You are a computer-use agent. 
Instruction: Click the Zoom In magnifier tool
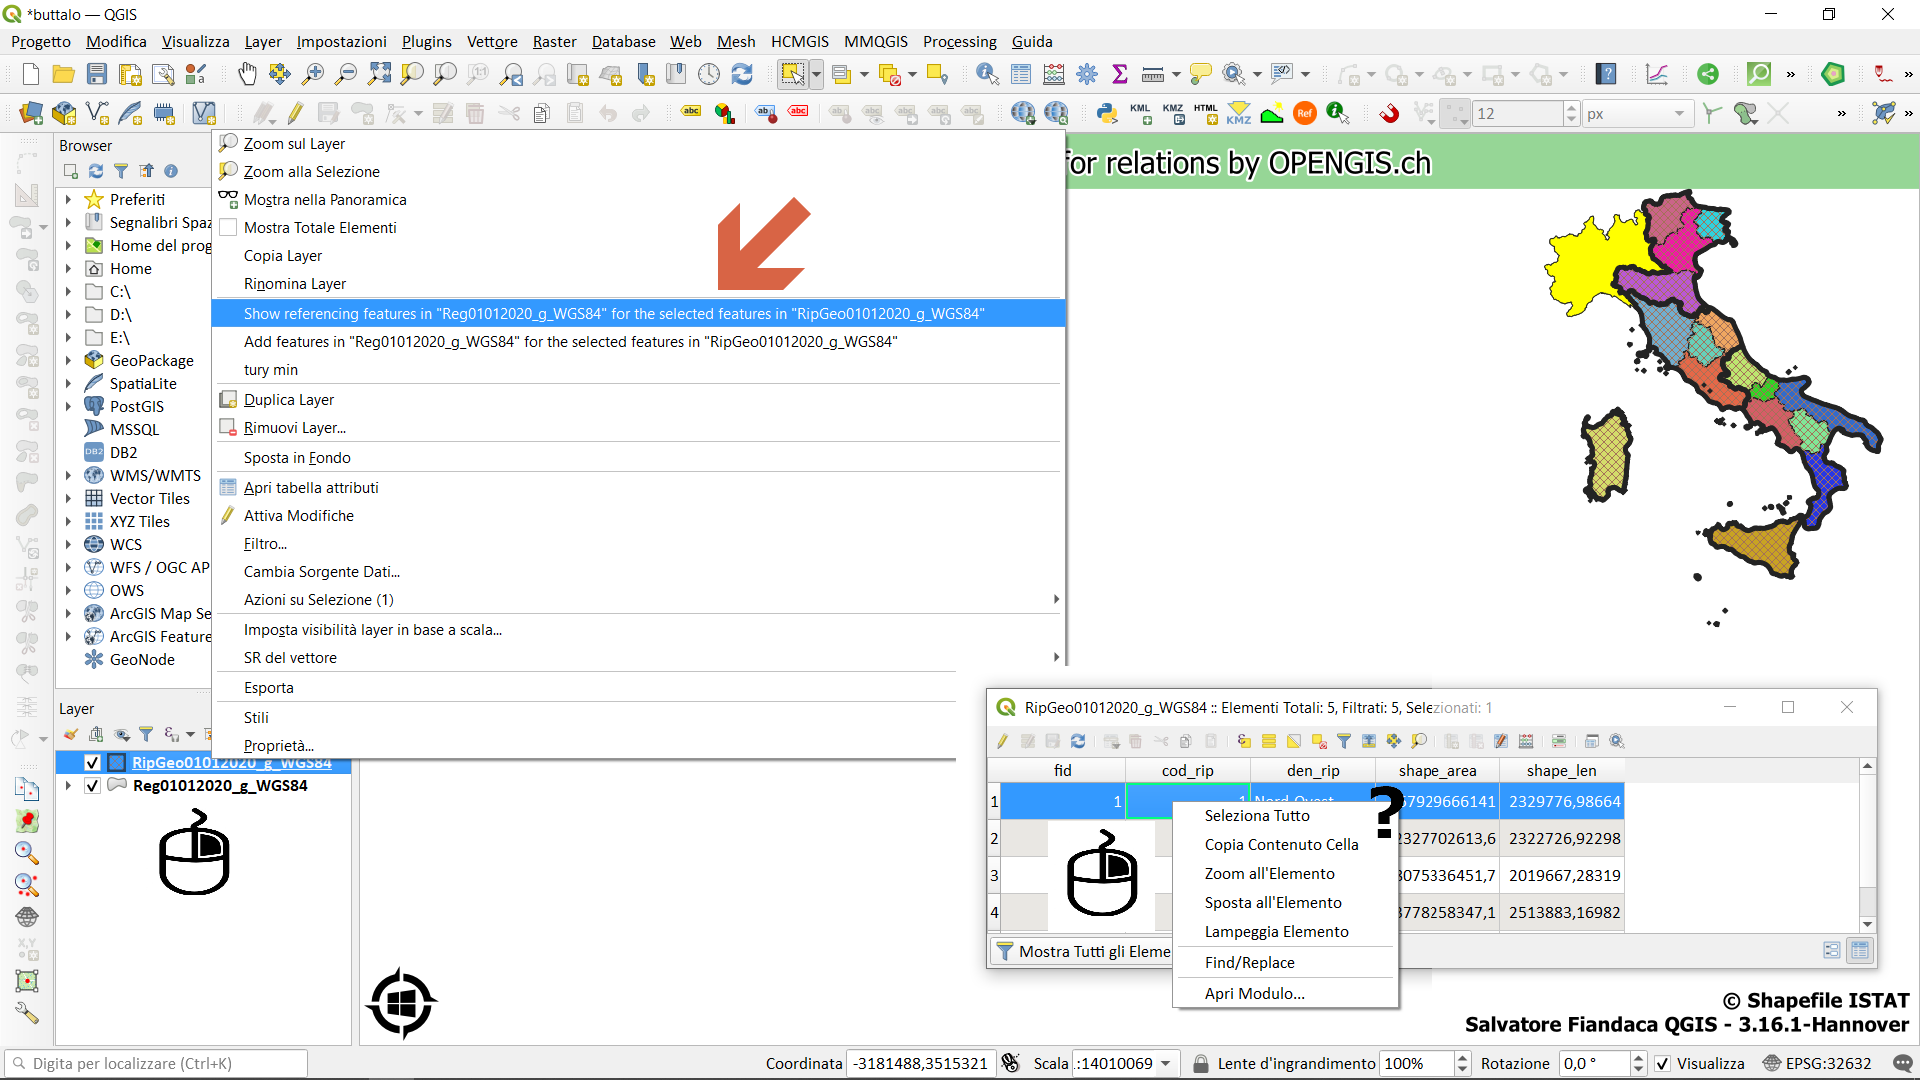click(313, 74)
